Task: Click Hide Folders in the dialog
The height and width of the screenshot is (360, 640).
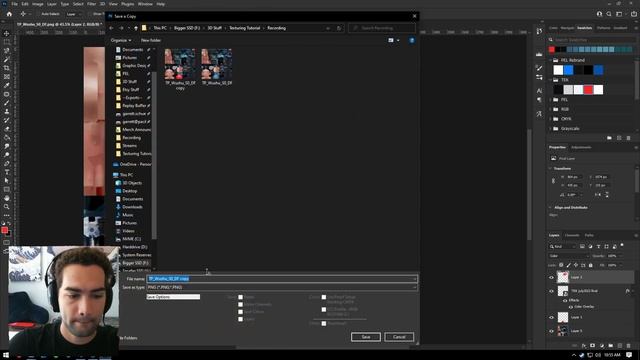Action: (128, 338)
